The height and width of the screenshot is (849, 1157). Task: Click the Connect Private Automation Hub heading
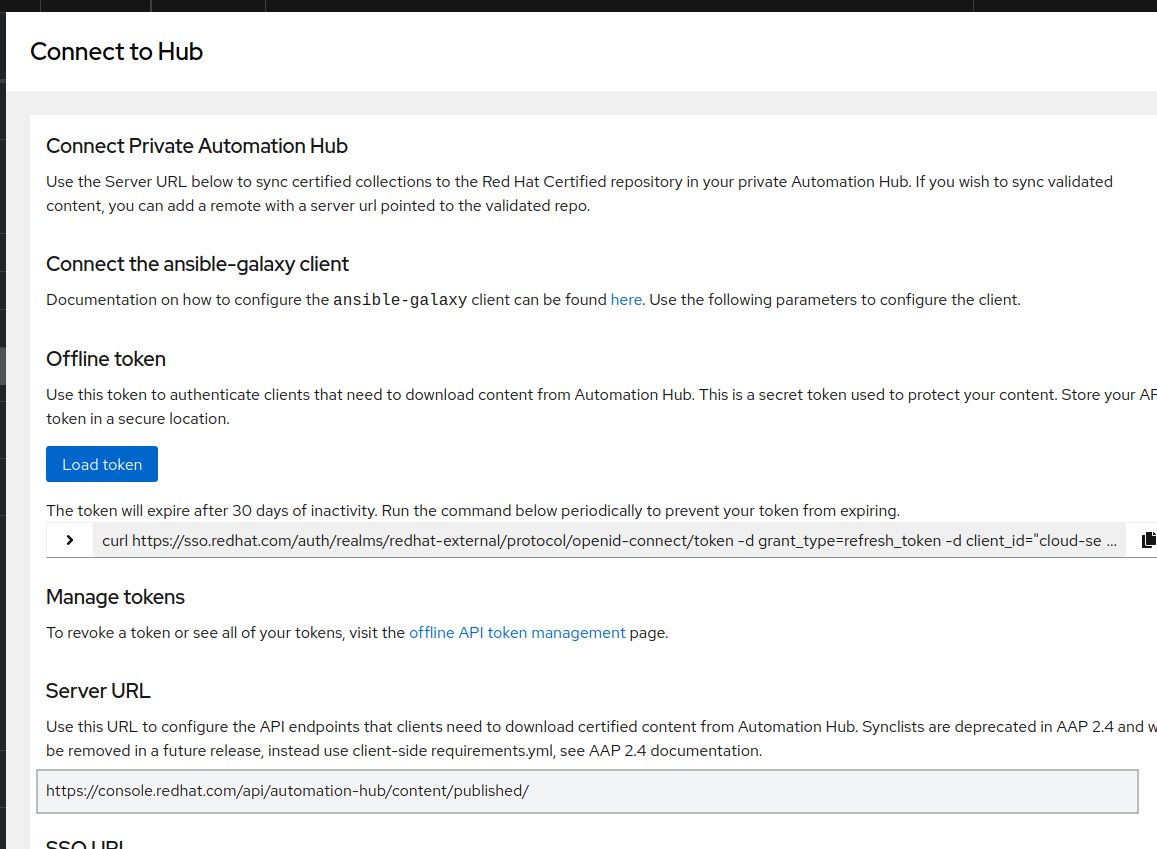pyautogui.click(x=197, y=146)
